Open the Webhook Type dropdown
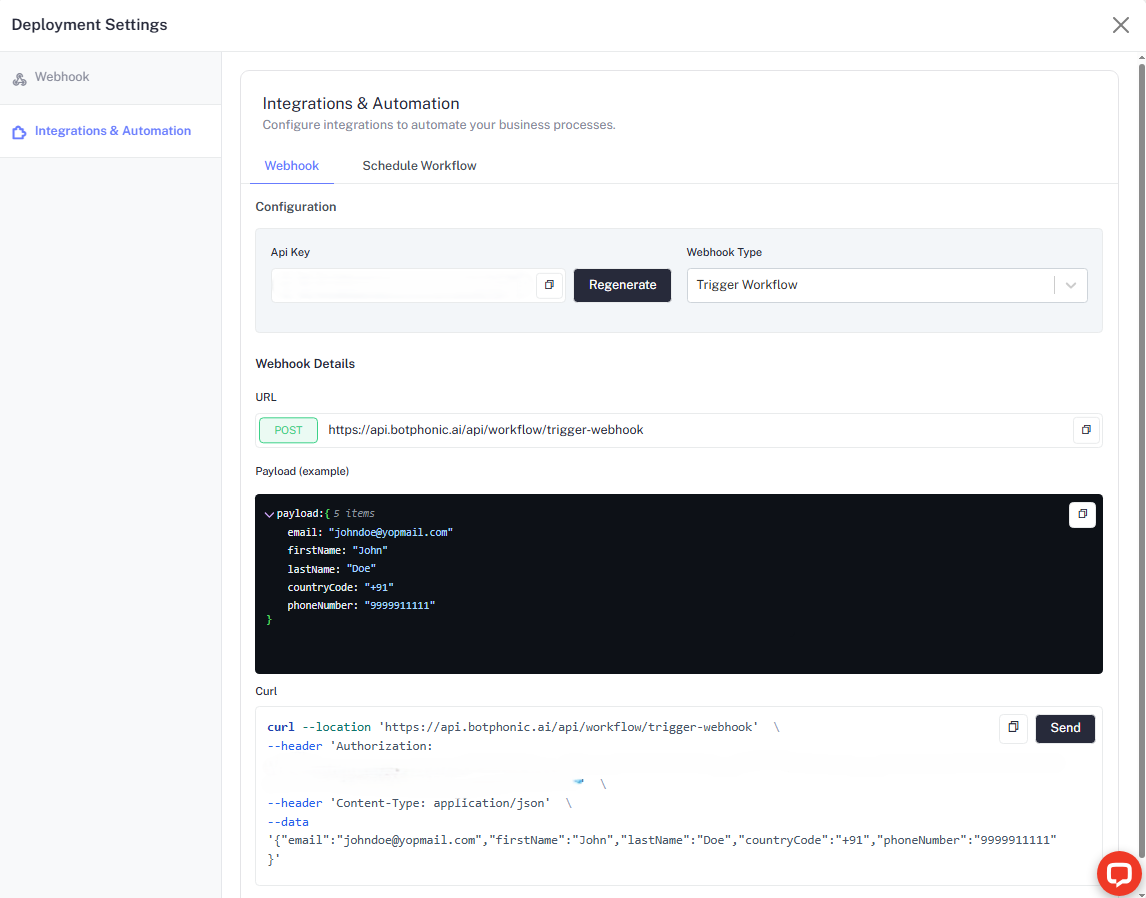 tap(887, 285)
